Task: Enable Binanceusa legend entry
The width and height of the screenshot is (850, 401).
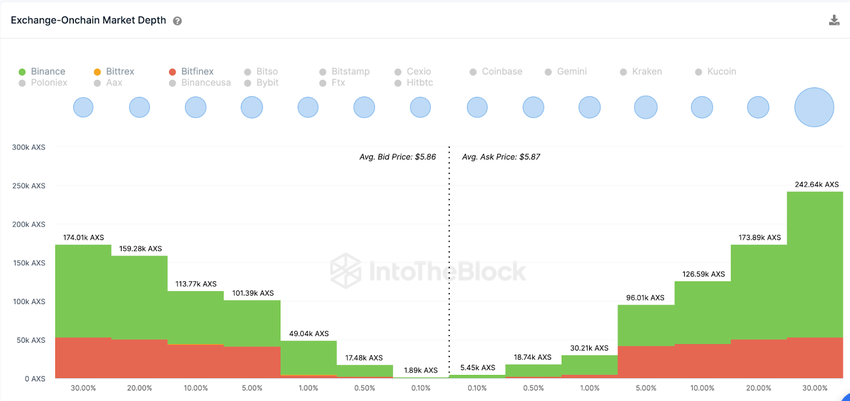Action: click(205, 83)
